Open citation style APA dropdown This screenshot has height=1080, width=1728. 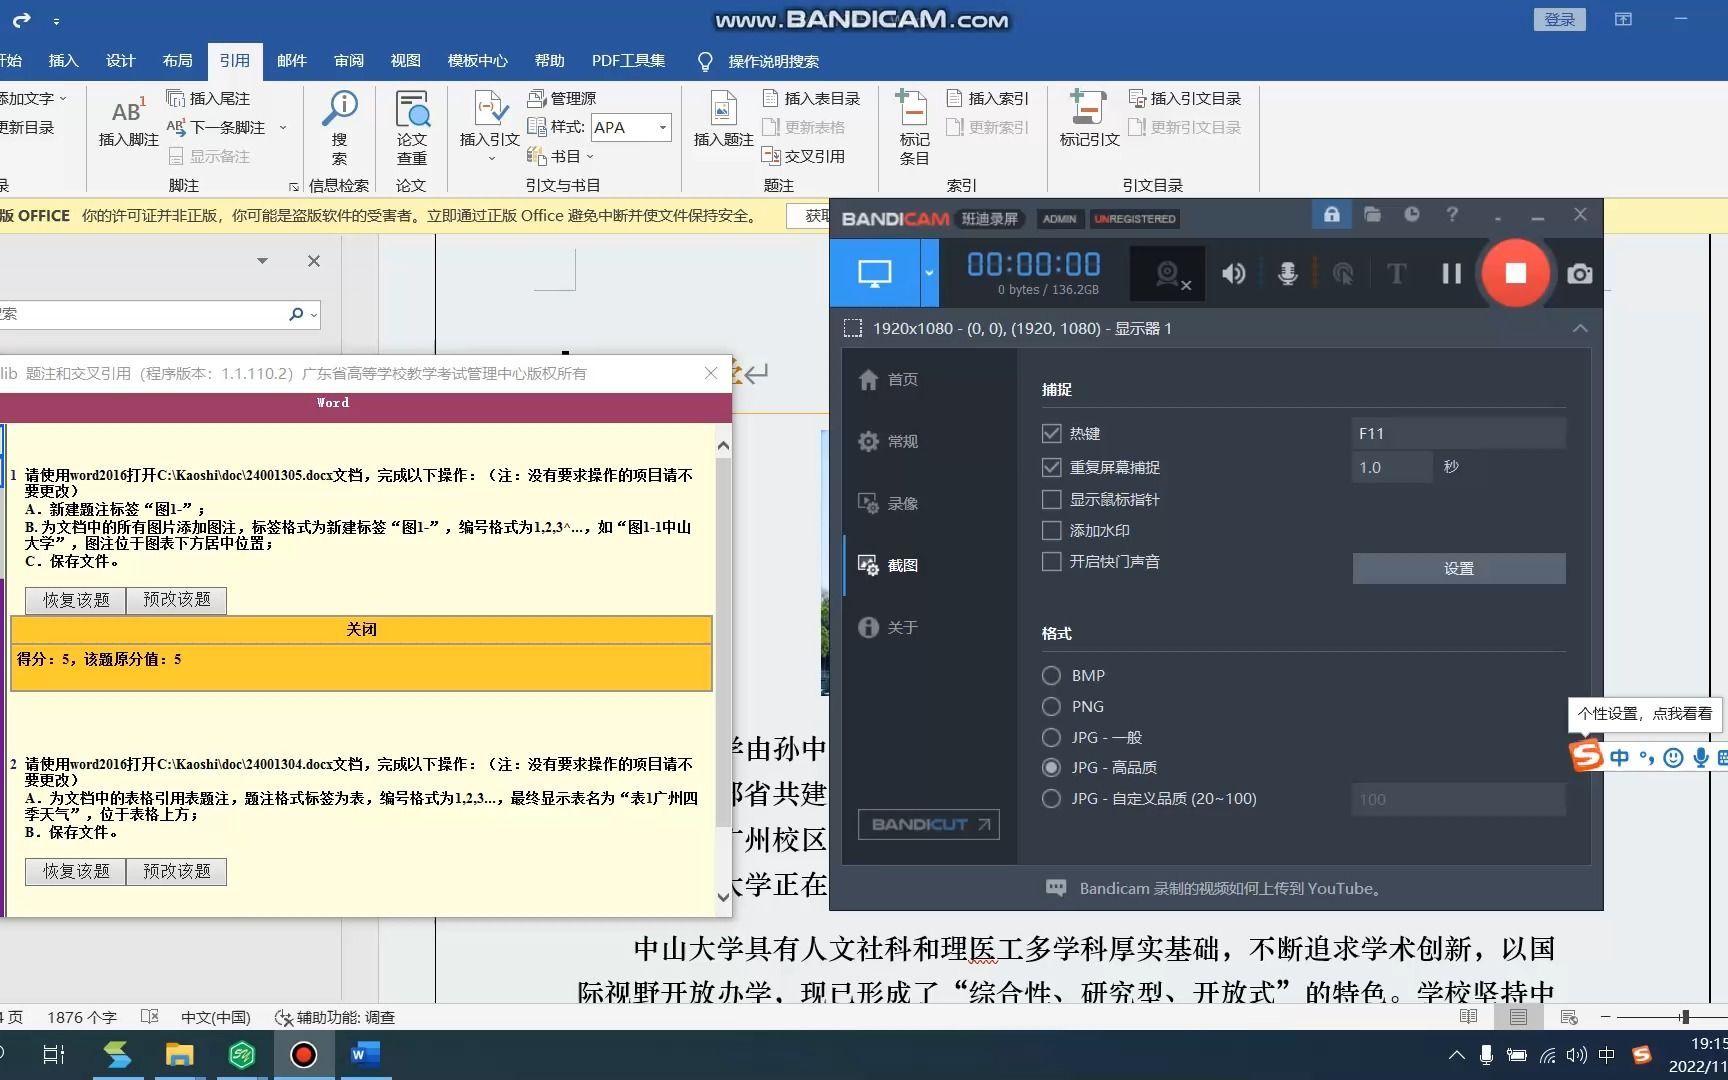[662, 127]
